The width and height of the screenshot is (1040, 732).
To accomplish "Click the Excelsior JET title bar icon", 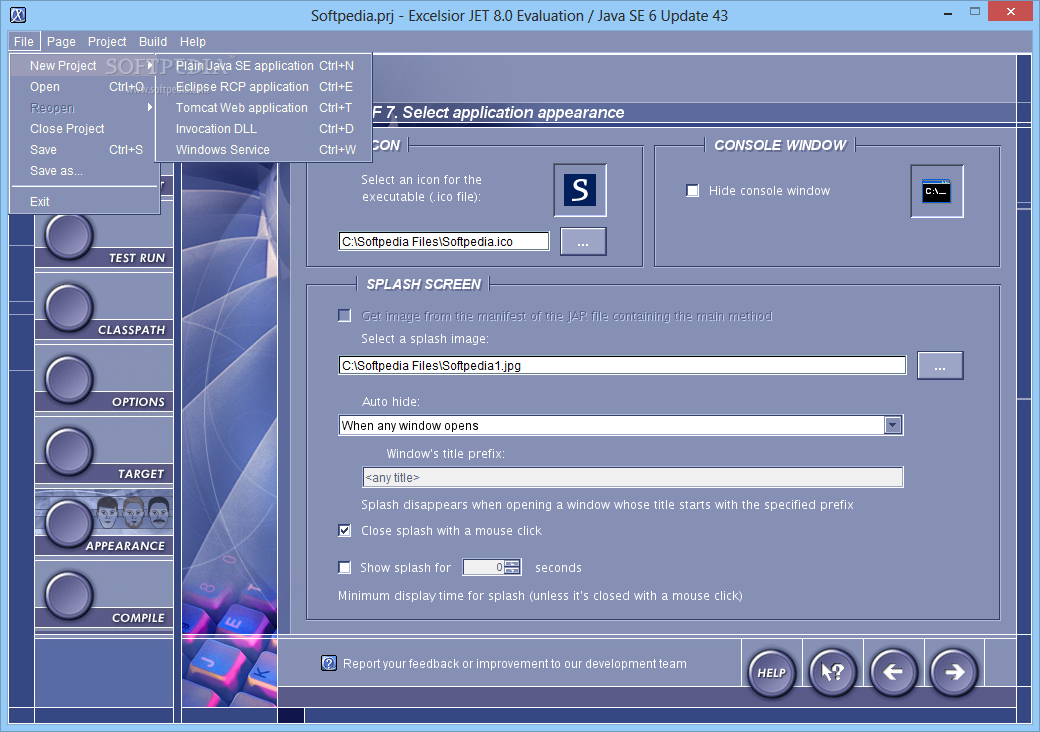I will pyautogui.click(x=19, y=15).
